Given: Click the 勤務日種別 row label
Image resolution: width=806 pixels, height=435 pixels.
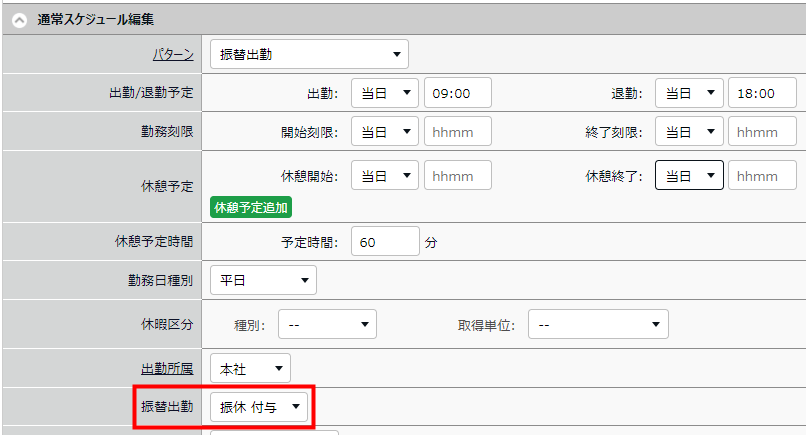Looking at the screenshot, I should click(160, 280).
